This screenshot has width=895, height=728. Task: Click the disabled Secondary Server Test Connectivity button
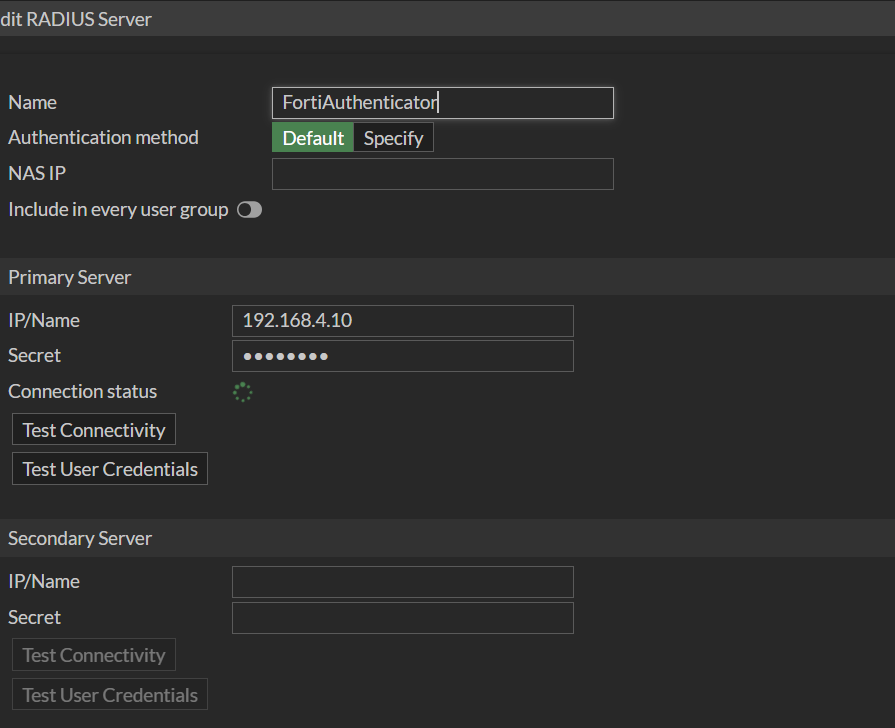coord(93,655)
